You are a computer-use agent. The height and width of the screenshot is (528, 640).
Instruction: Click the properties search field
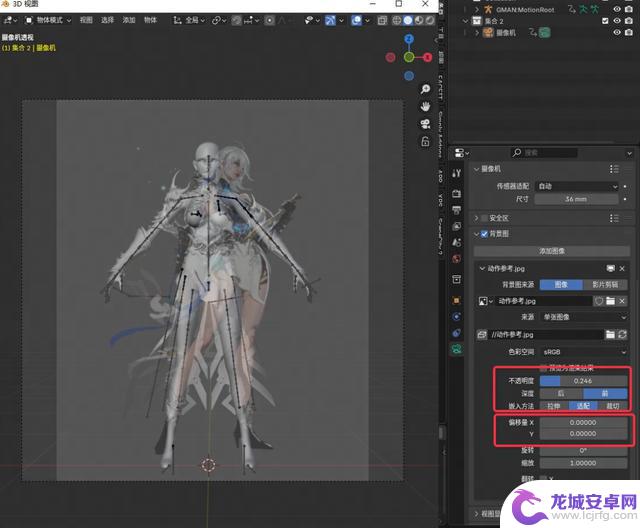click(544, 153)
